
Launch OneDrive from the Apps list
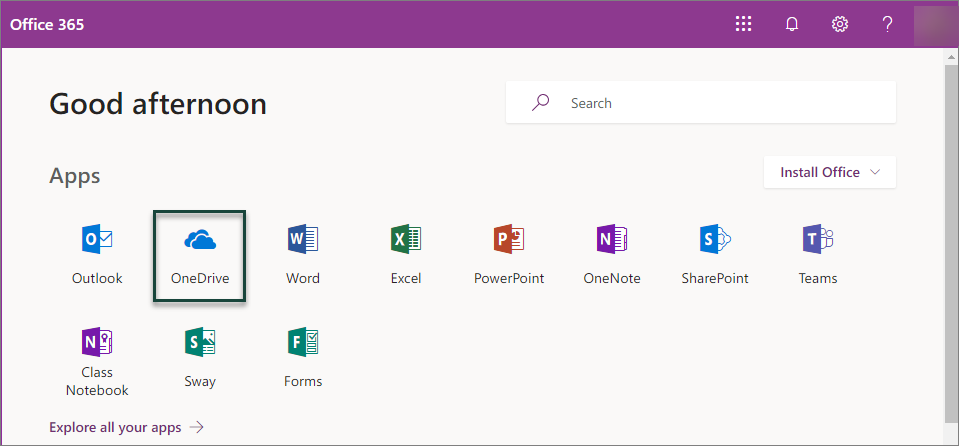(200, 255)
